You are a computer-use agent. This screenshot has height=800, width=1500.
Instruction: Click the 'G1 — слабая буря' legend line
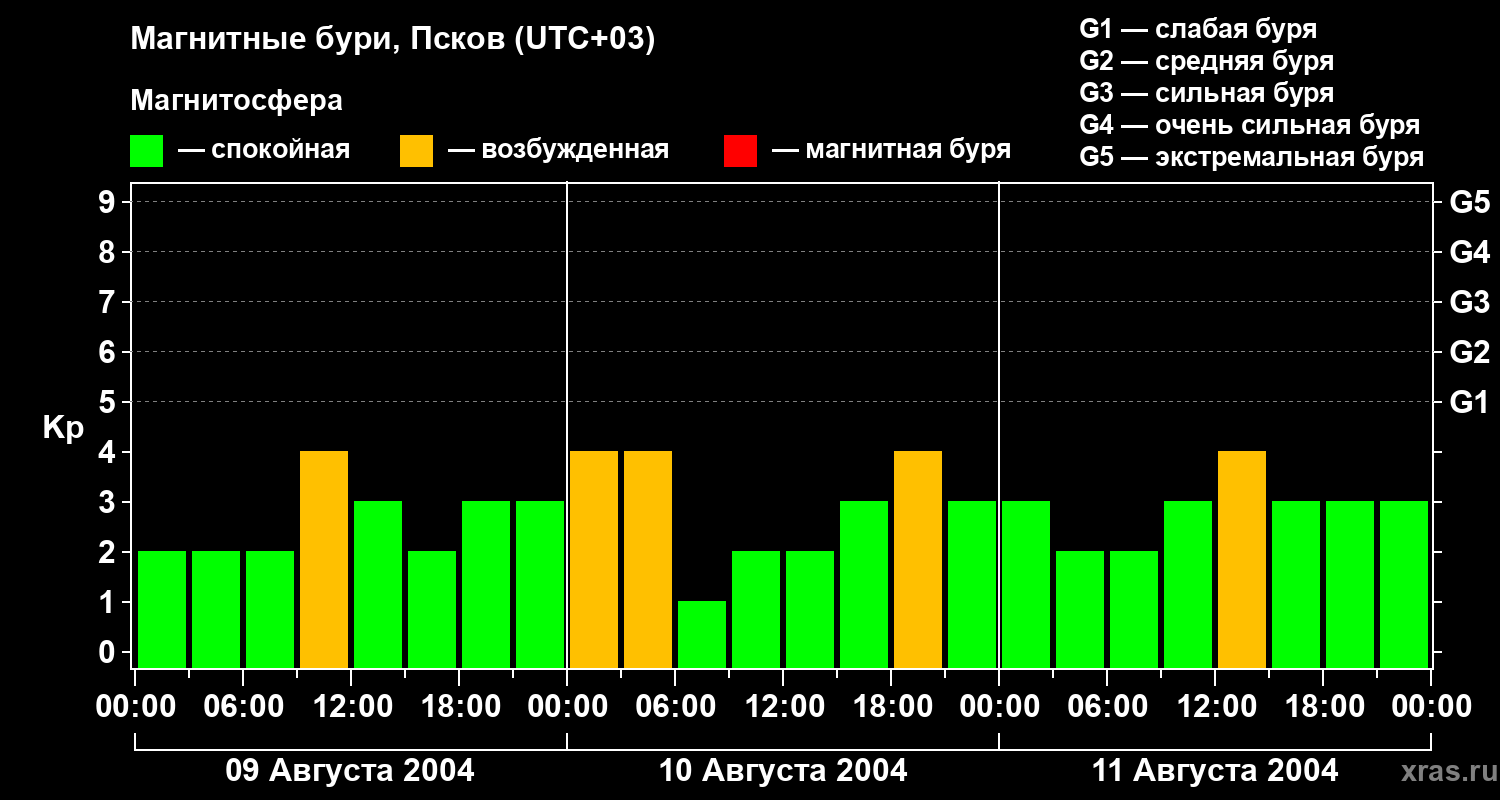[x=1198, y=29]
